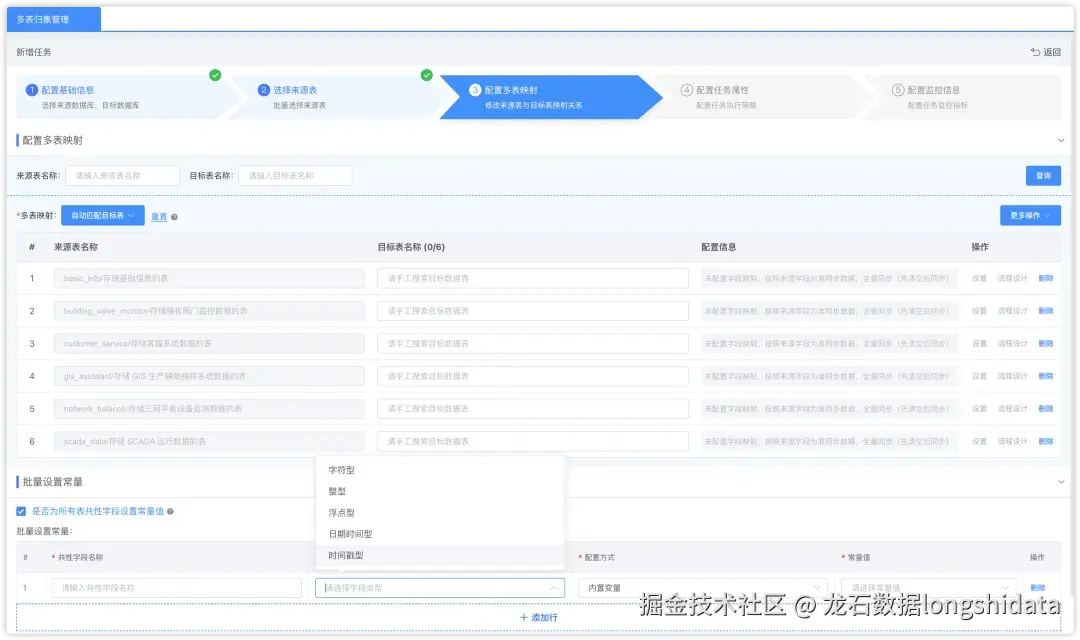Click 删除 for the customer_service row
The height and width of the screenshot is (640, 1080).
[1046, 343]
